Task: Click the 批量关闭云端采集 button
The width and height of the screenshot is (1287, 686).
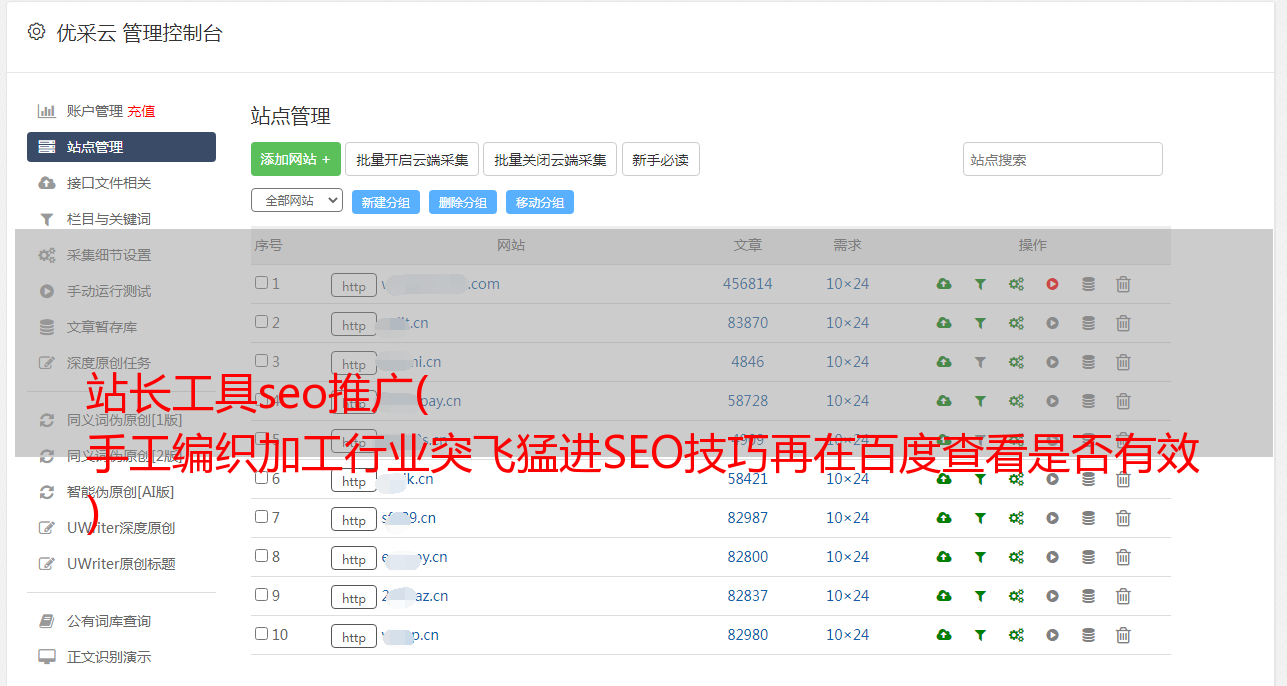Action: coord(550,159)
